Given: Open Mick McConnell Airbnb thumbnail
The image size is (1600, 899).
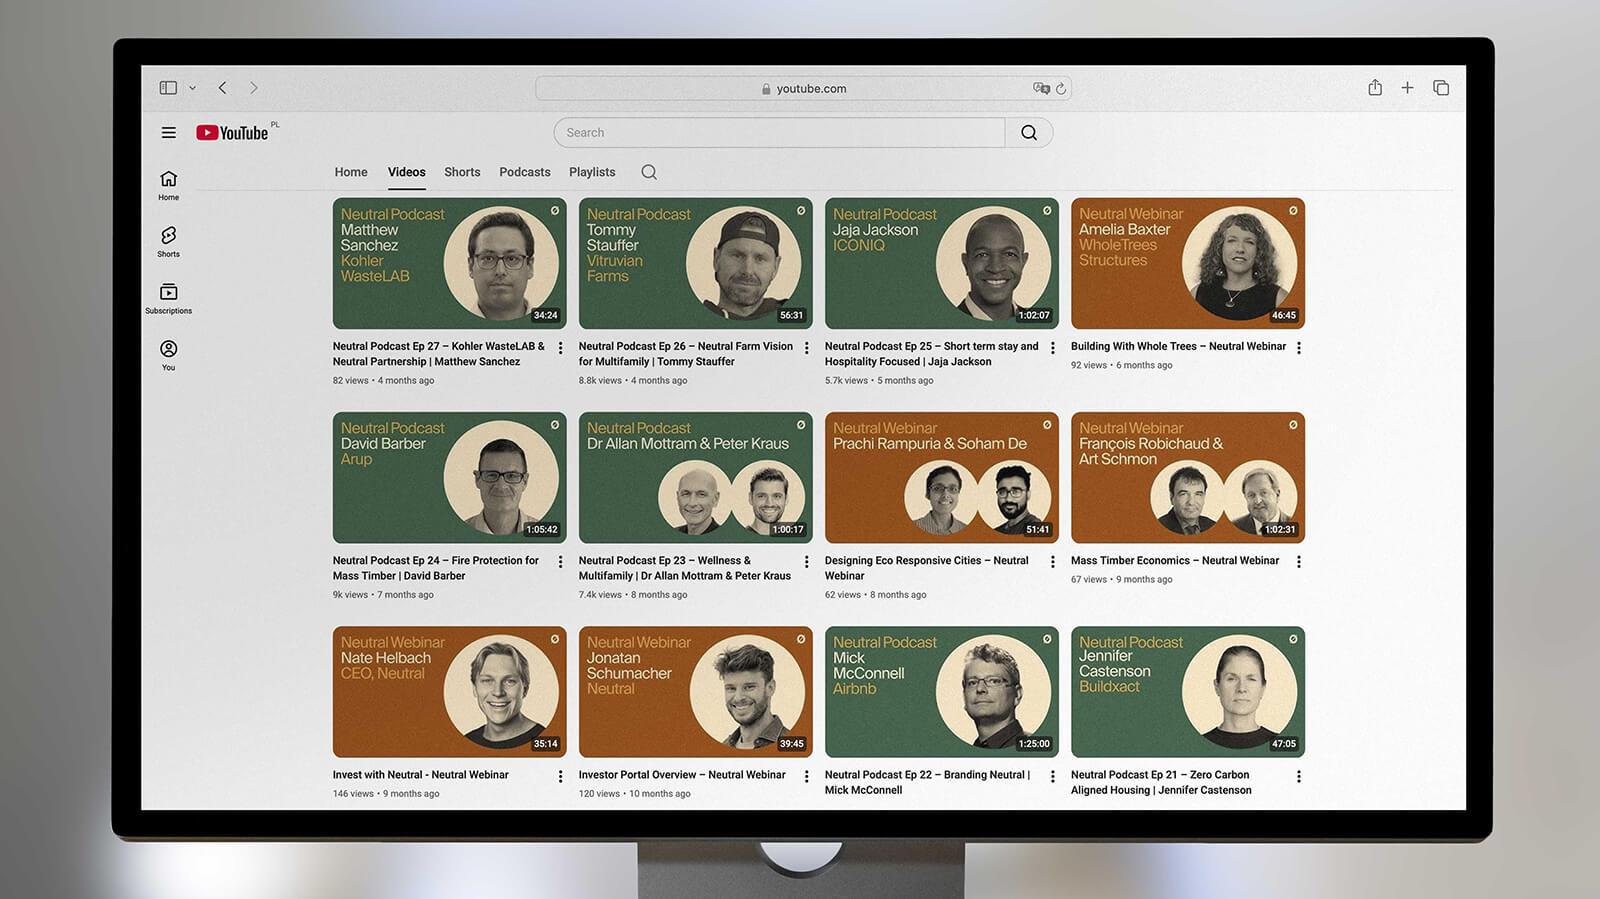Looking at the screenshot, I should tap(942, 692).
